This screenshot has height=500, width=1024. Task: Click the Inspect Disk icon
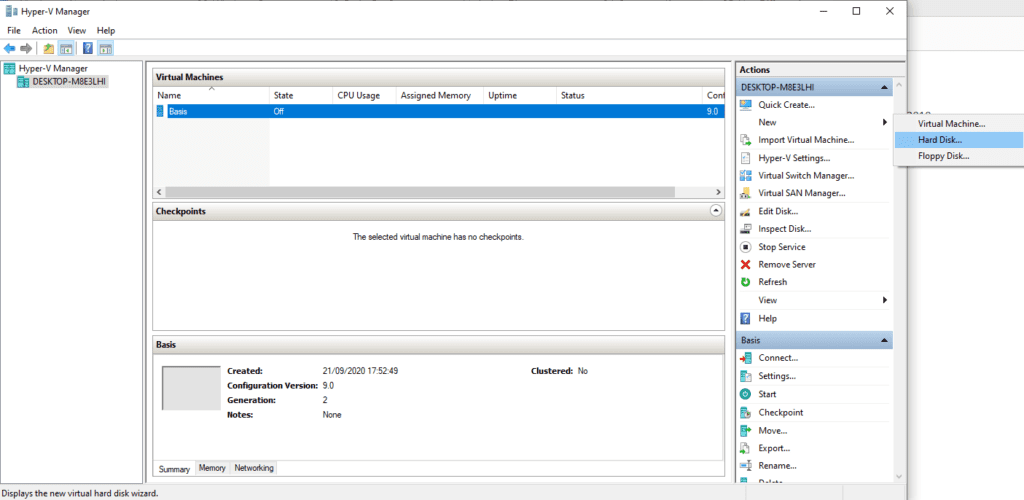746,229
